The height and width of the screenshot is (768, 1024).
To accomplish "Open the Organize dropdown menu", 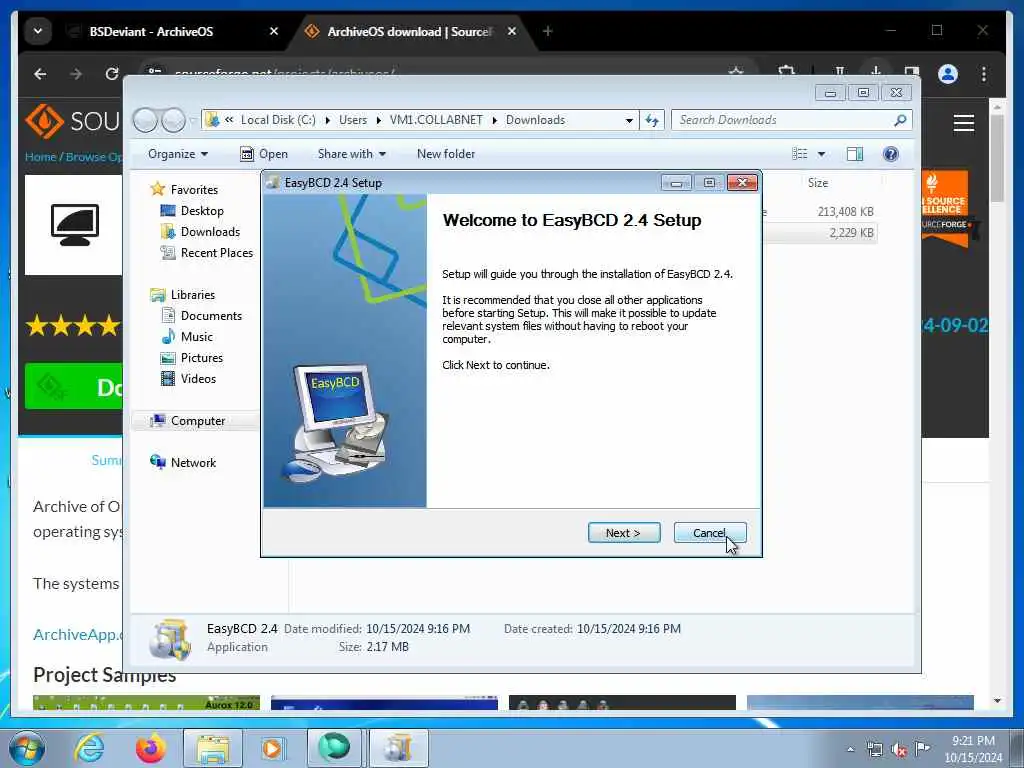I will (x=178, y=154).
